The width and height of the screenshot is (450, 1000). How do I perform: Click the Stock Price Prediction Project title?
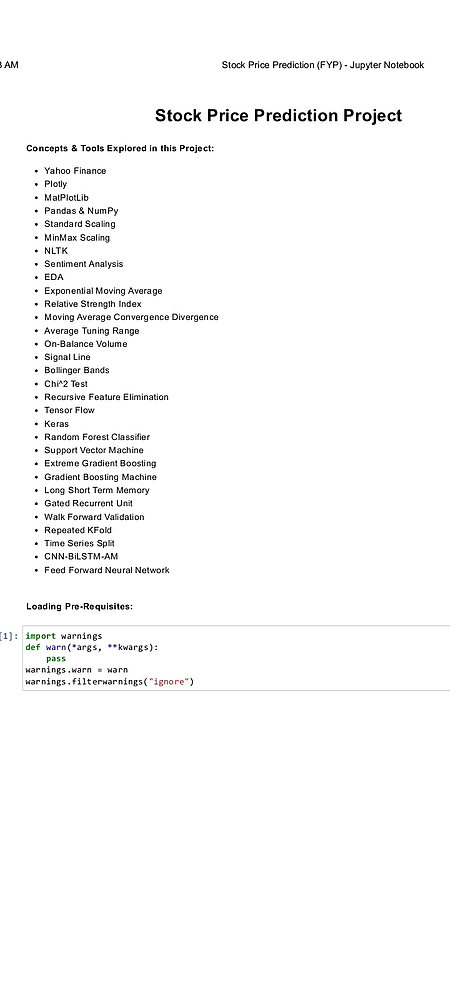click(279, 115)
